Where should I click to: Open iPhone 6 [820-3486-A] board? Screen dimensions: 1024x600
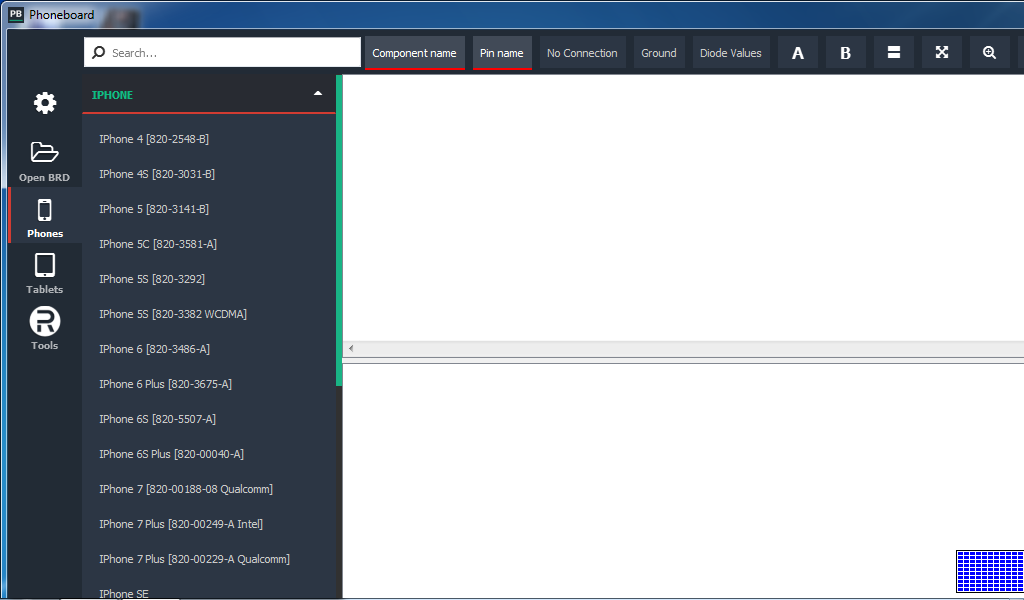155,349
